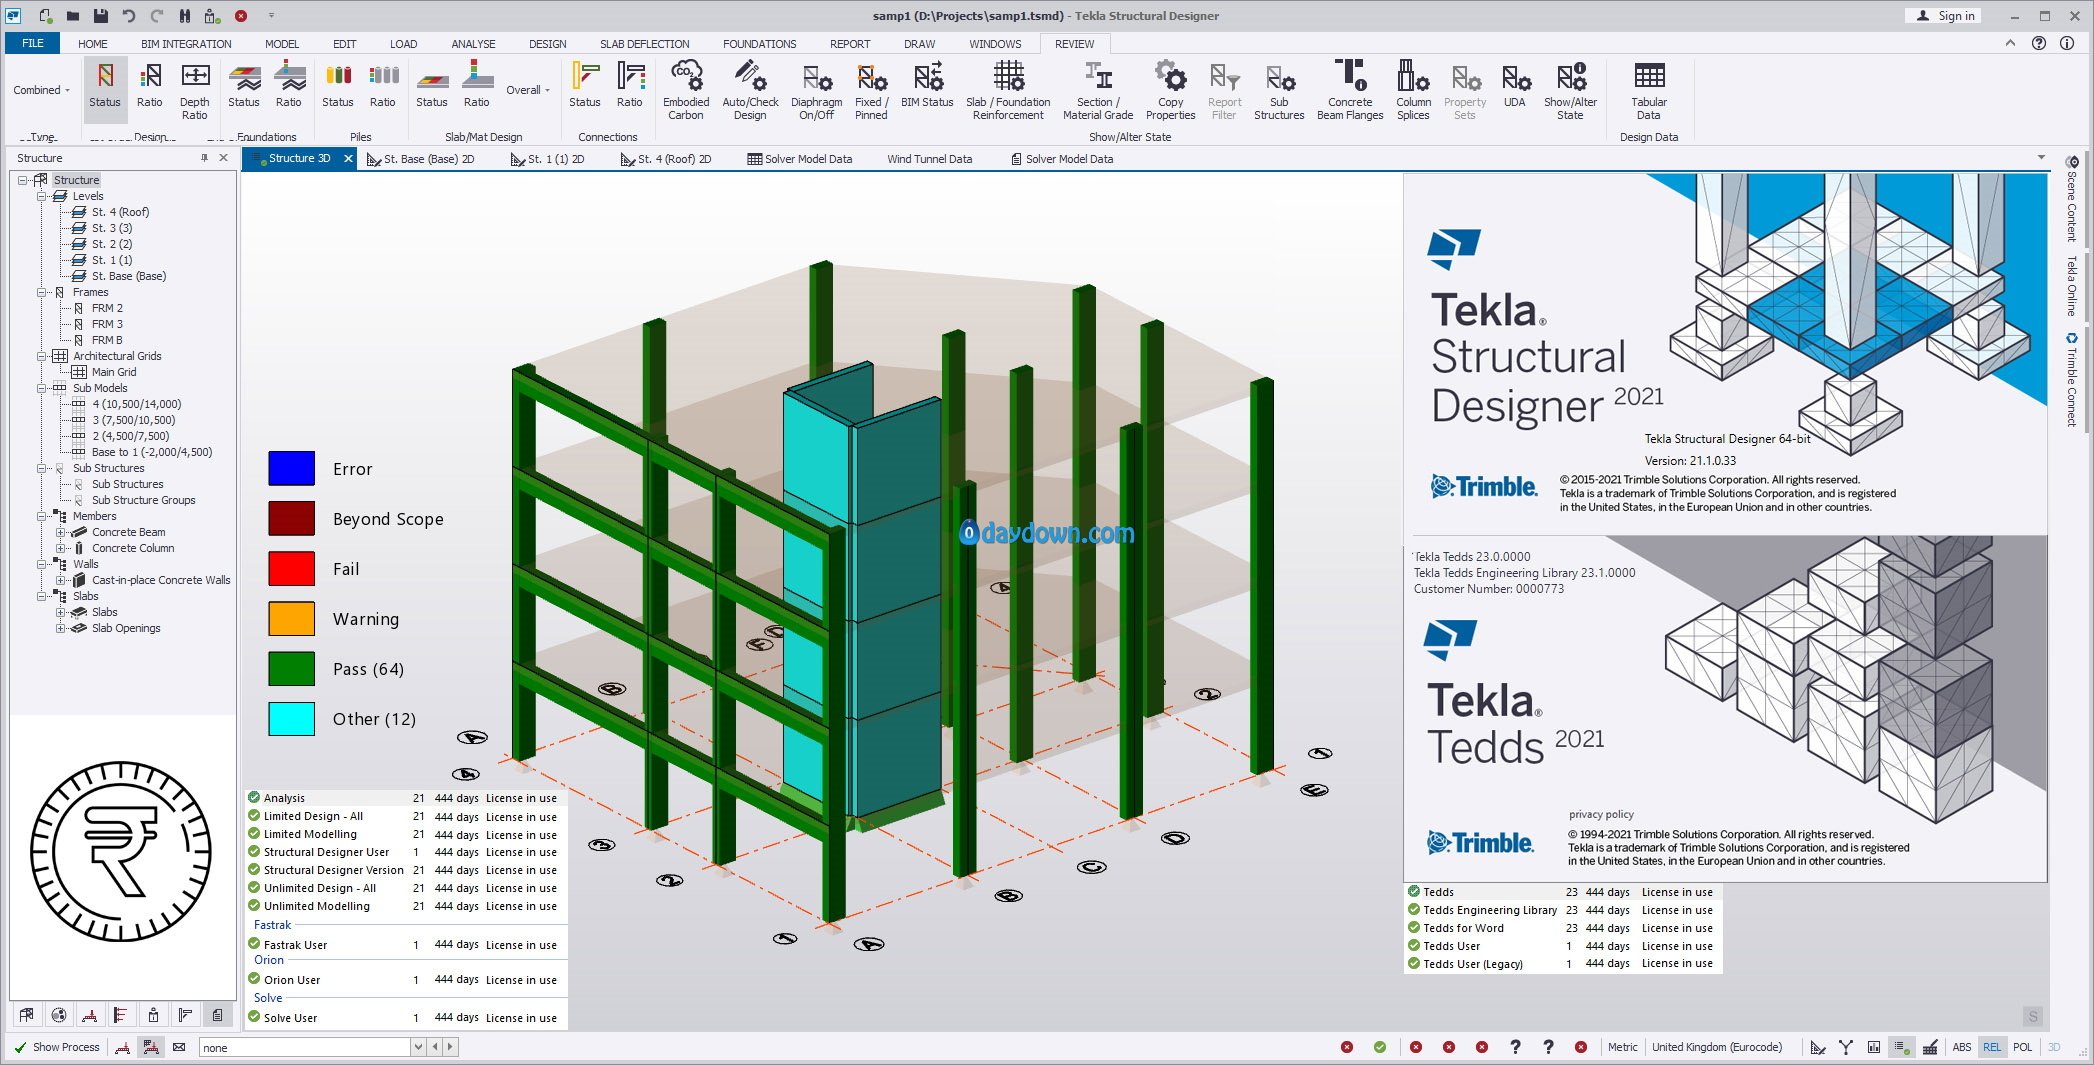Select the Fixed / Pinned review tool
The height and width of the screenshot is (1065, 2094).
[871, 90]
